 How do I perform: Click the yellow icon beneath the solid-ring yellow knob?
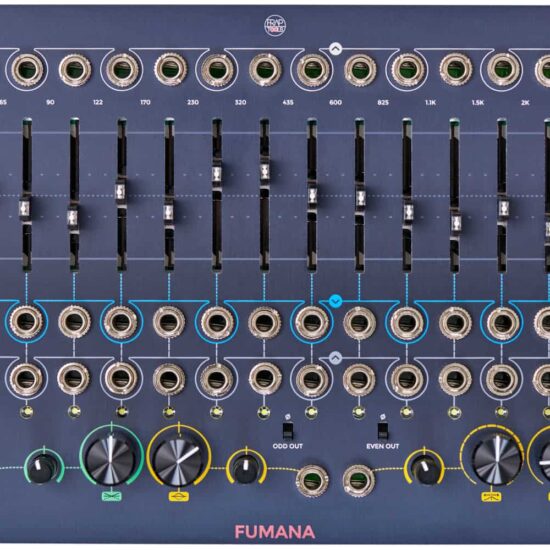[179, 496]
